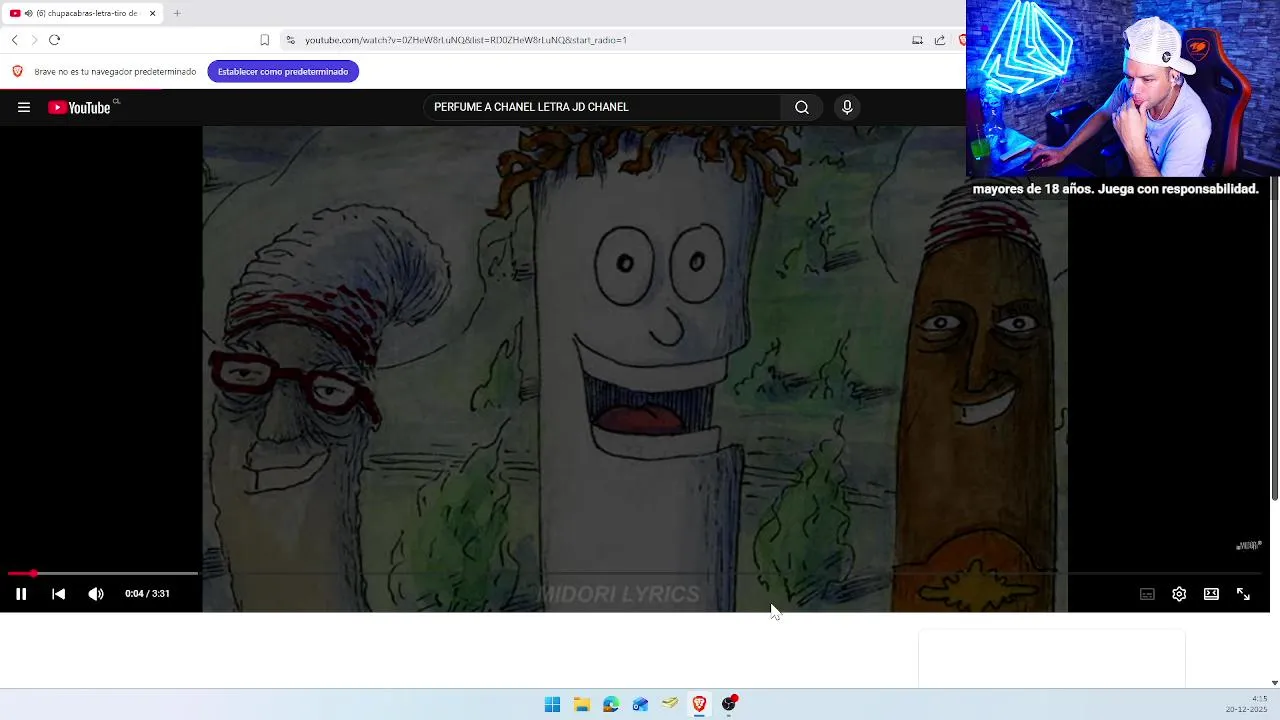Mute the video volume speaker
Image resolution: width=1280 pixels, height=720 pixels.
pyautogui.click(x=96, y=594)
